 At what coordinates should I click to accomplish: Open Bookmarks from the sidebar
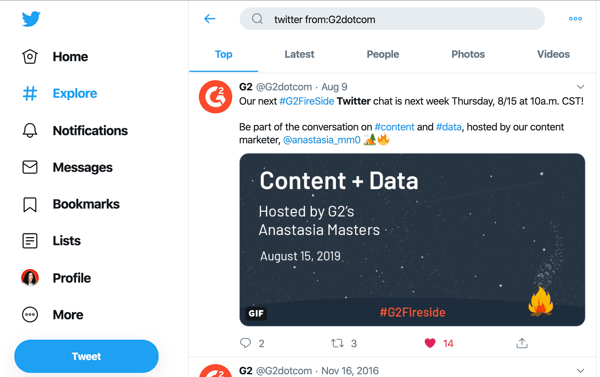(71, 204)
